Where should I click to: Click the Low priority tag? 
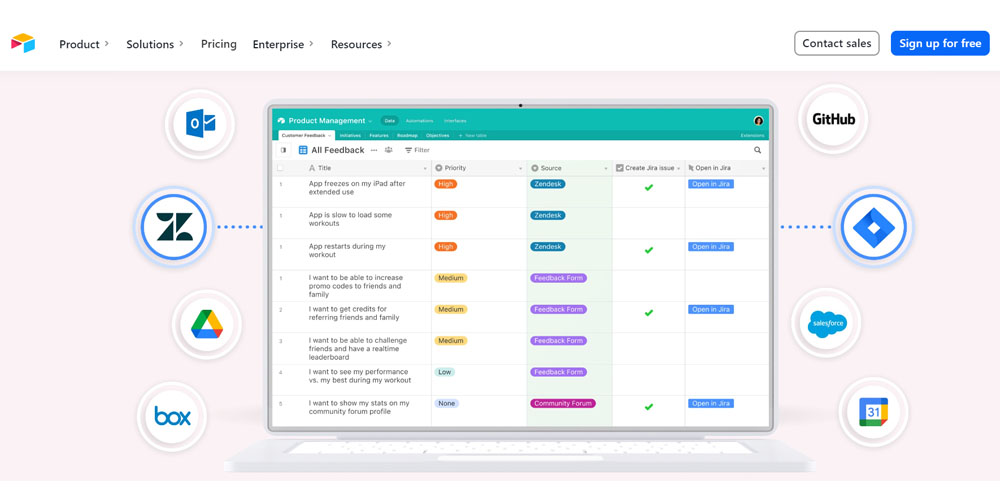click(445, 372)
